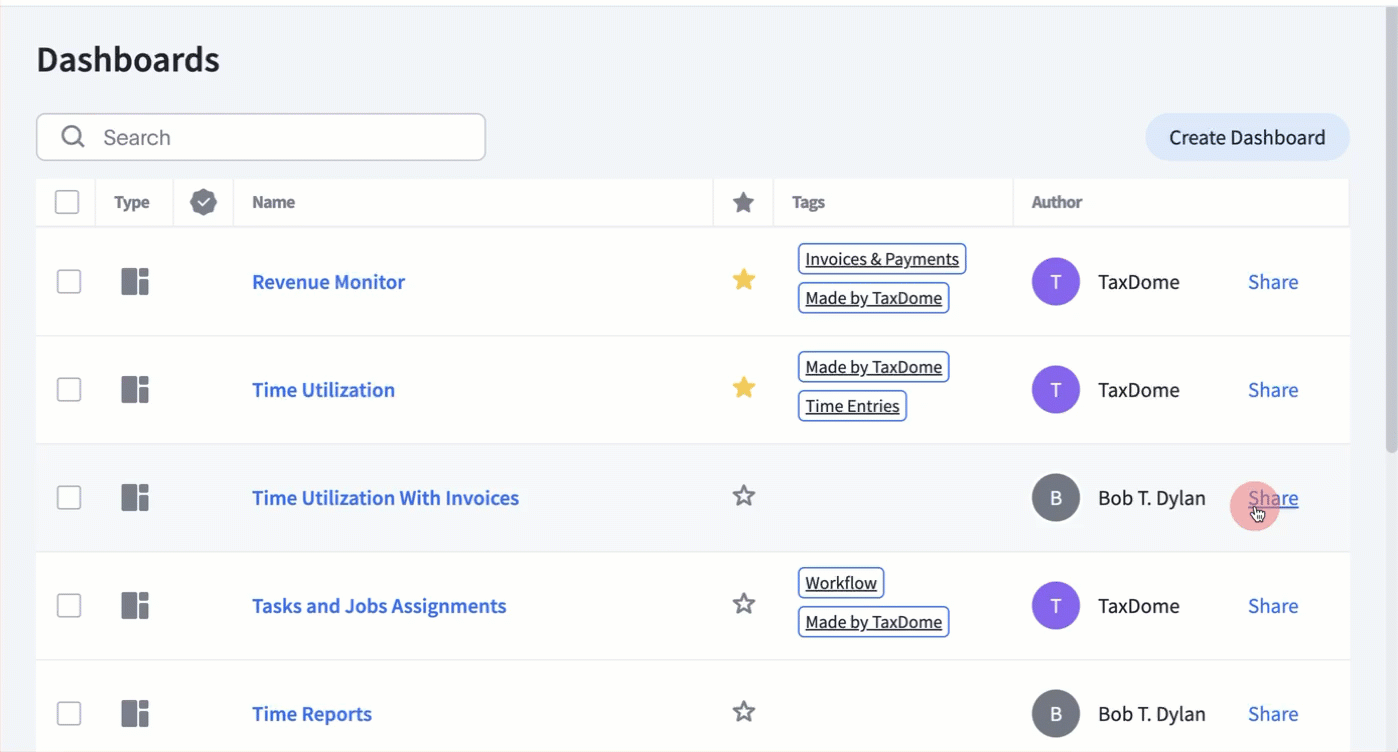
Task: Share the Time Utilization With Invoices dashboard
Action: pyautogui.click(x=1272, y=498)
